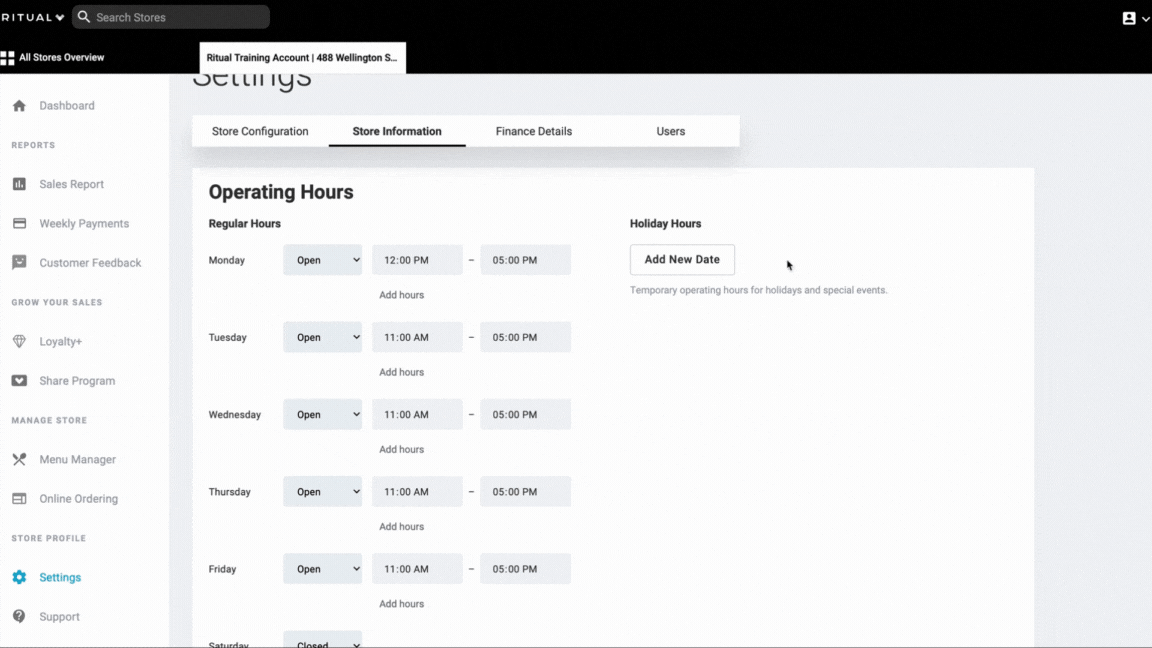
Task: Open the user account icon menu
Action: 1135,18
